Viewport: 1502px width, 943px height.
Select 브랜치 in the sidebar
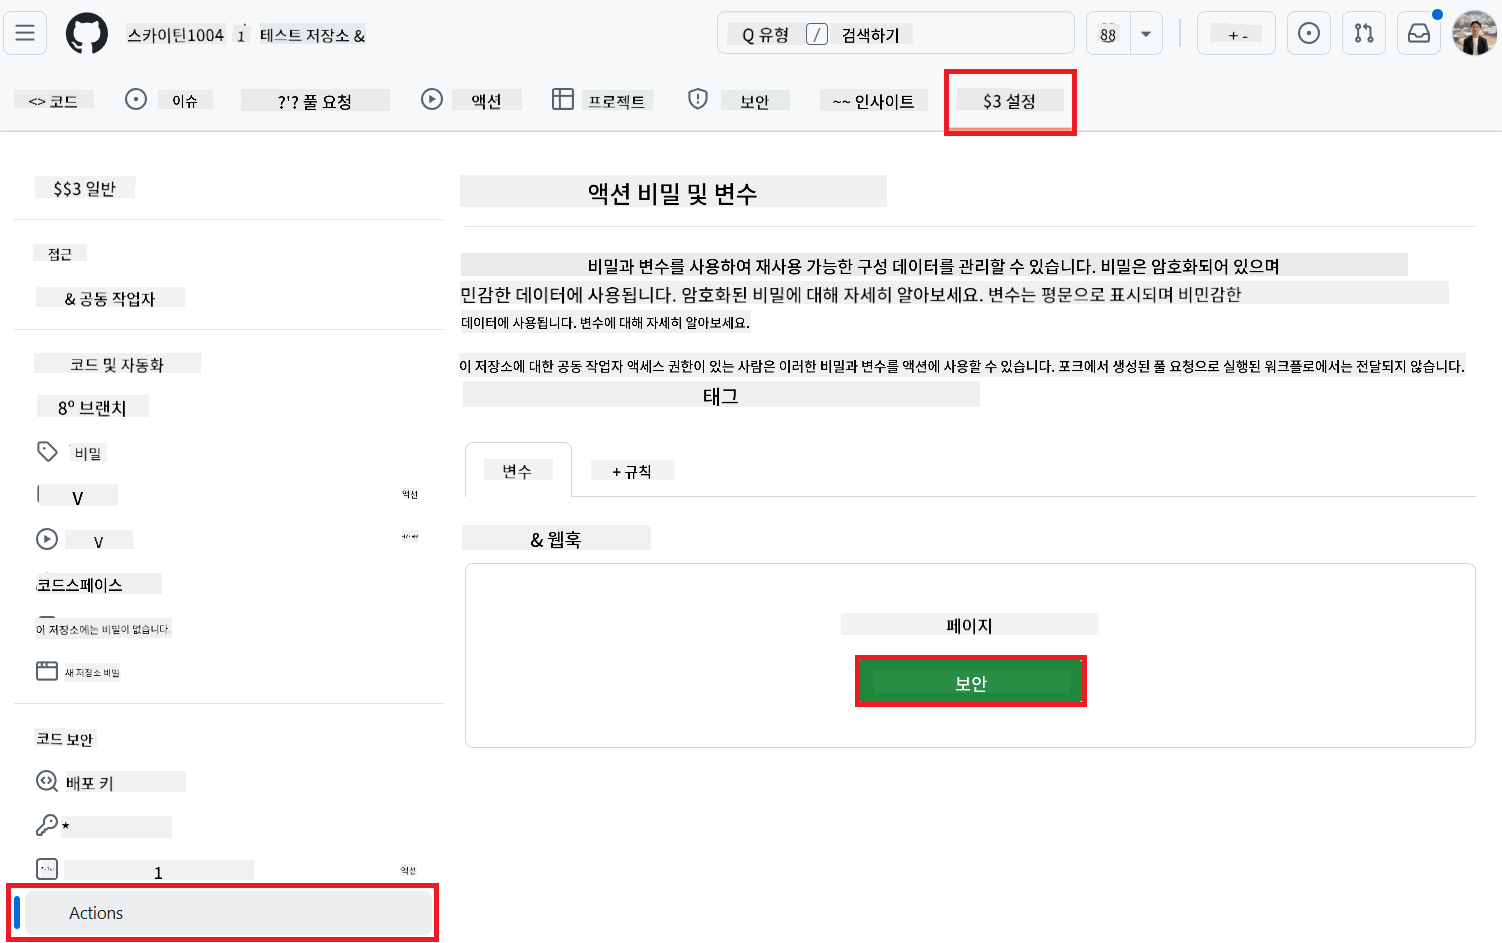92,407
